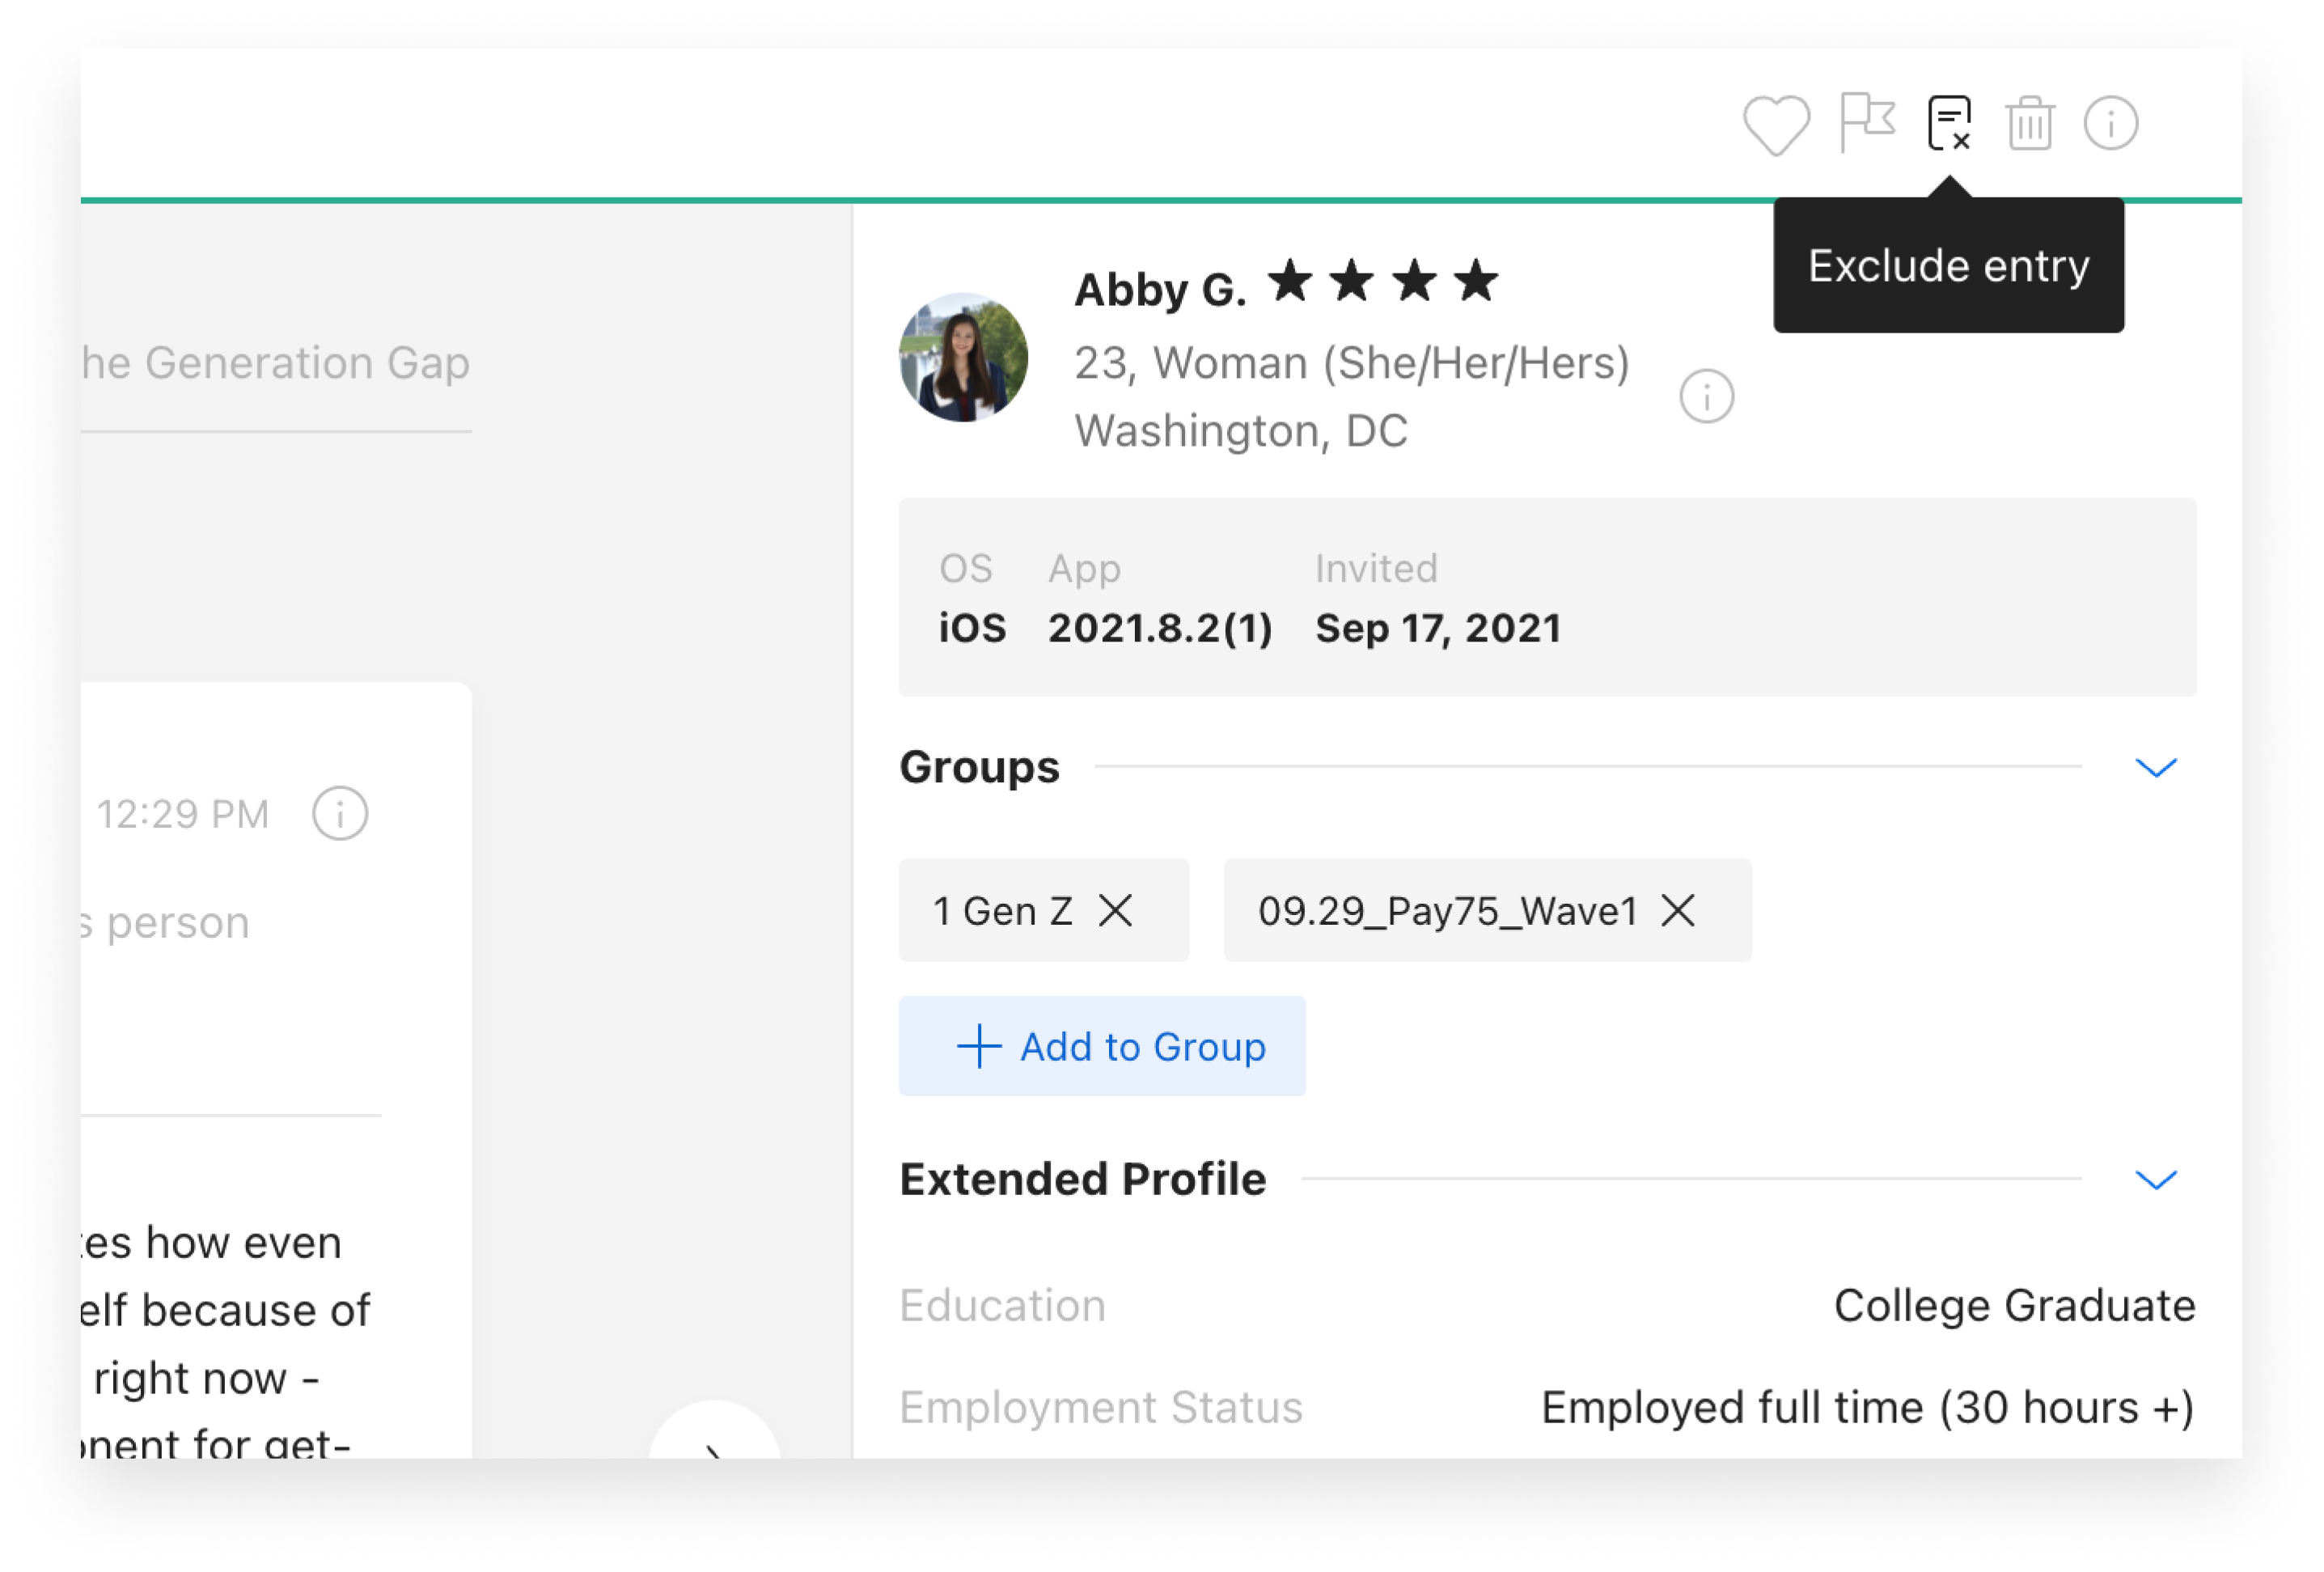
Task: Click the 09.29_Pay75_Wave1 group chip
Action: pyautogui.click(x=1487, y=911)
